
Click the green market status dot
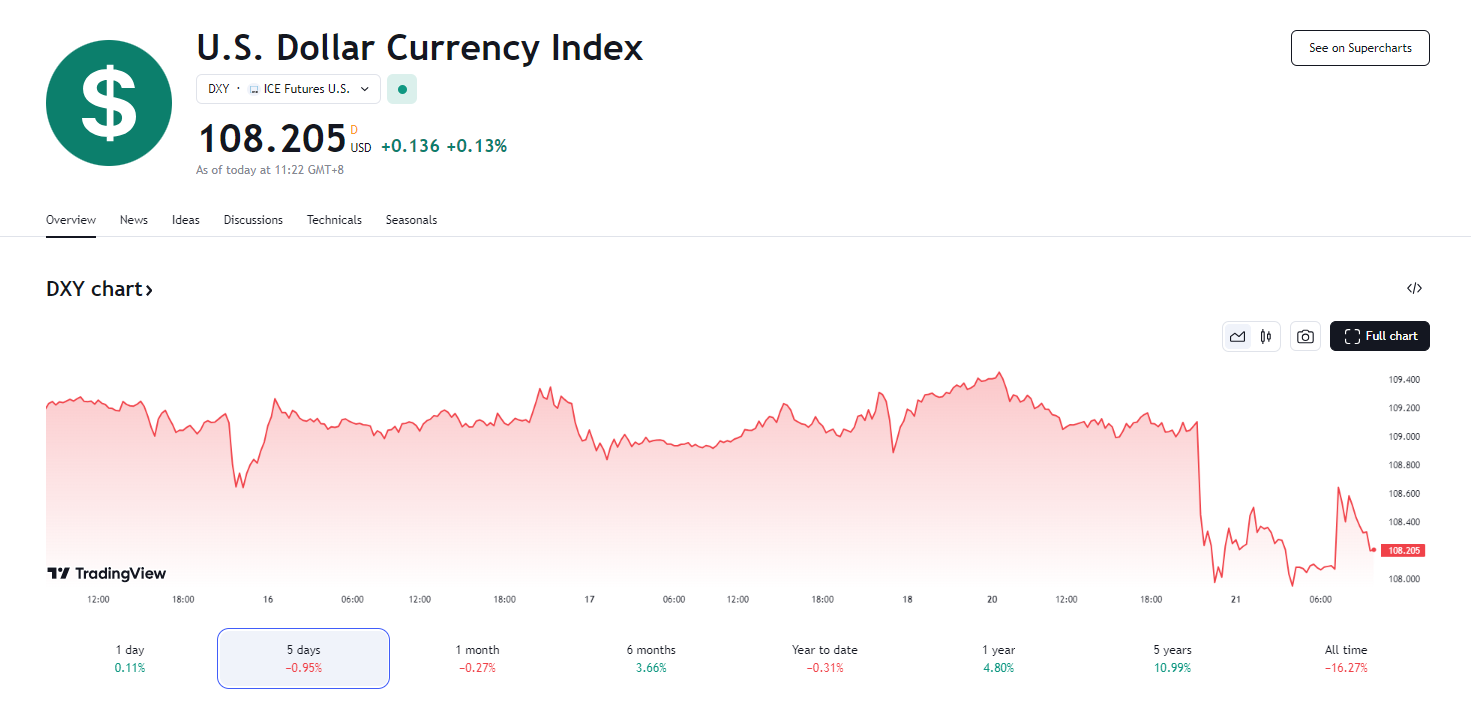click(x=402, y=89)
